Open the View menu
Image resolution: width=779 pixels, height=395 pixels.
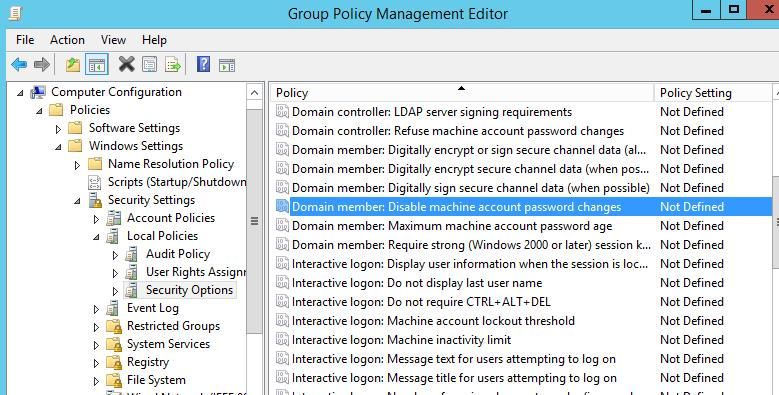(113, 40)
